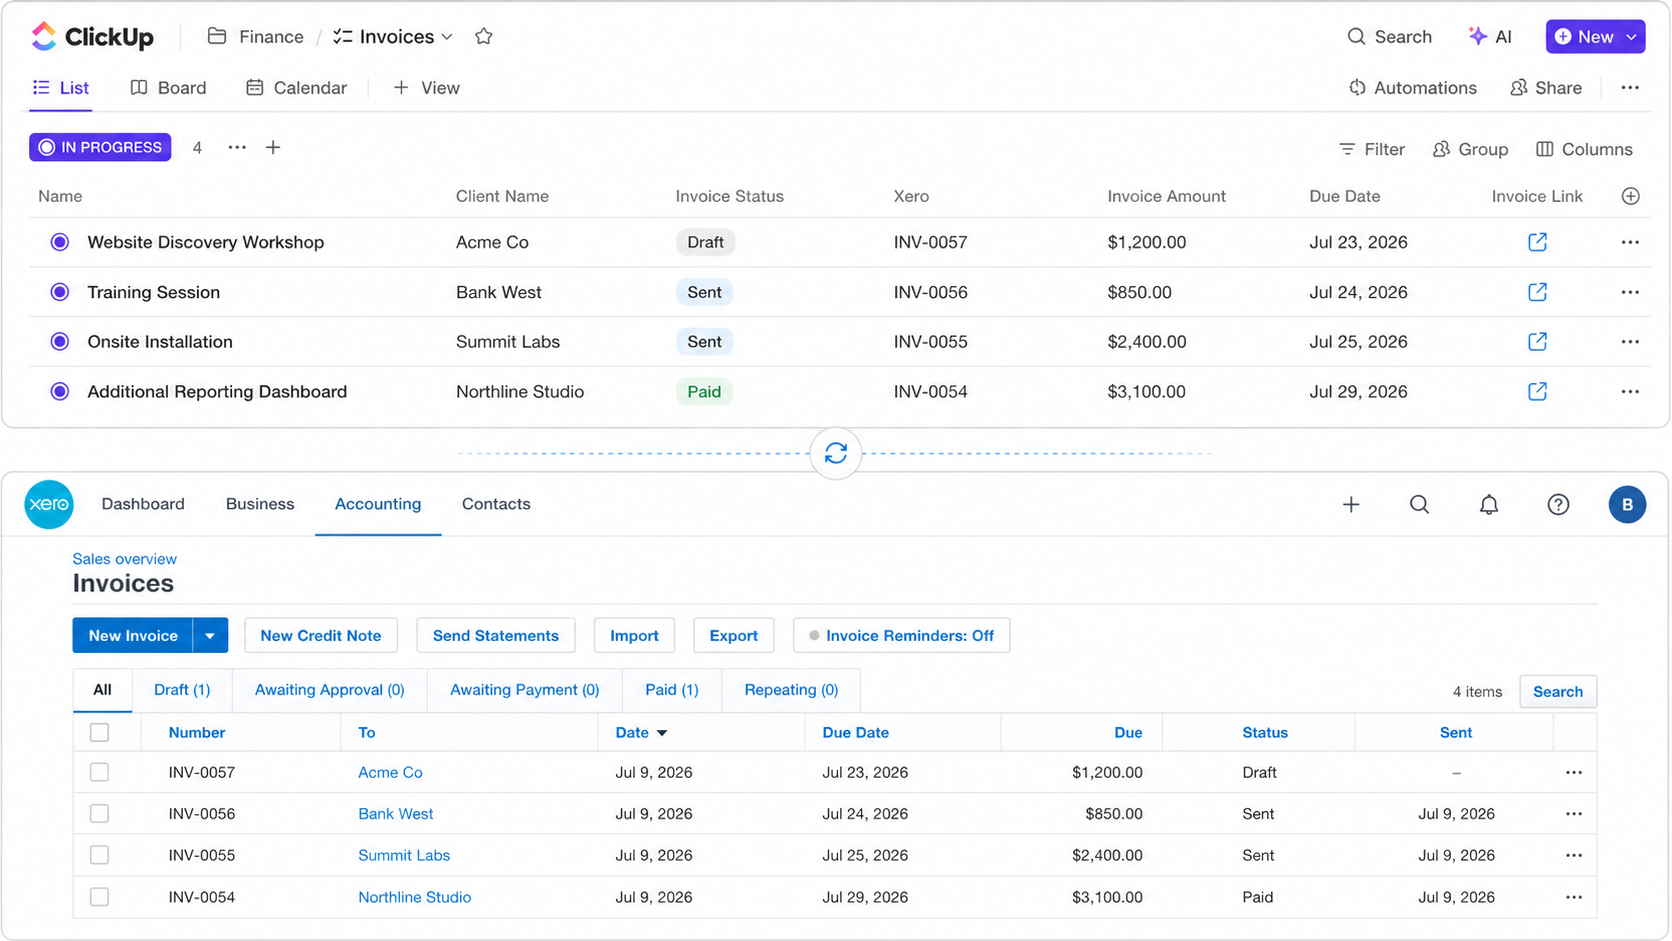
Task: Open Xero user avatar B
Action: tap(1627, 505)
